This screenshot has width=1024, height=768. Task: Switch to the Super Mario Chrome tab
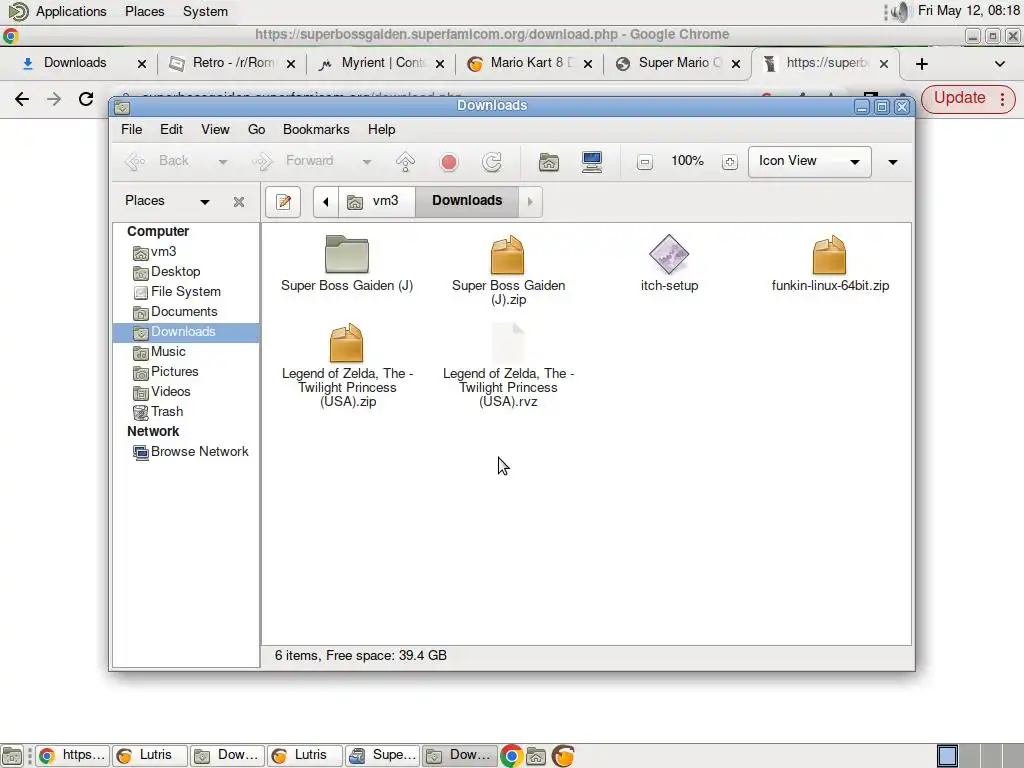pos(679,63)
